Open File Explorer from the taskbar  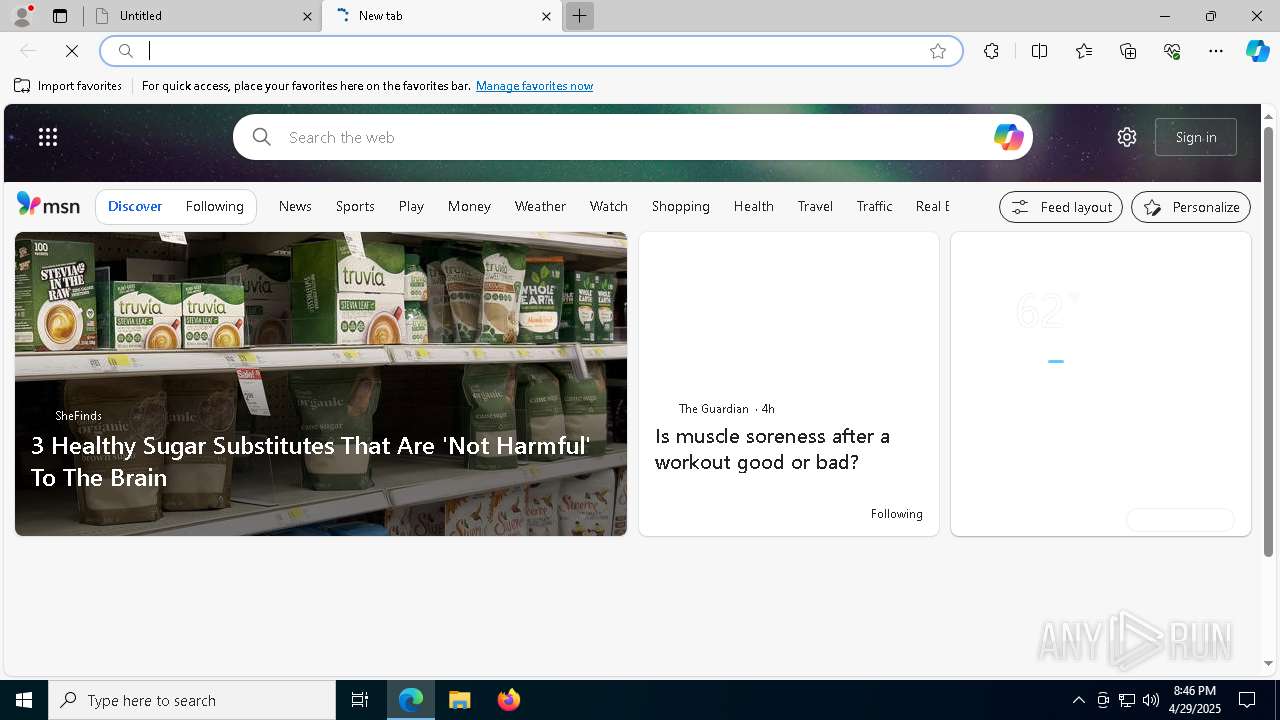[x=460, y=700]
